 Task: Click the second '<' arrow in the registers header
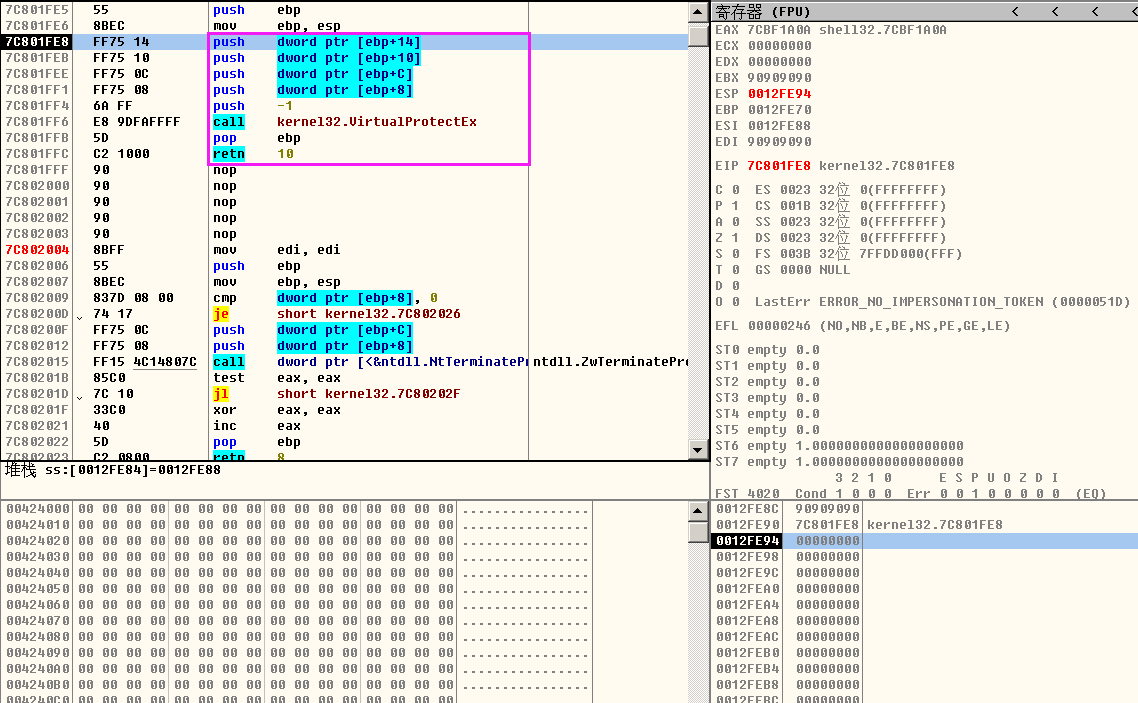1056,12
